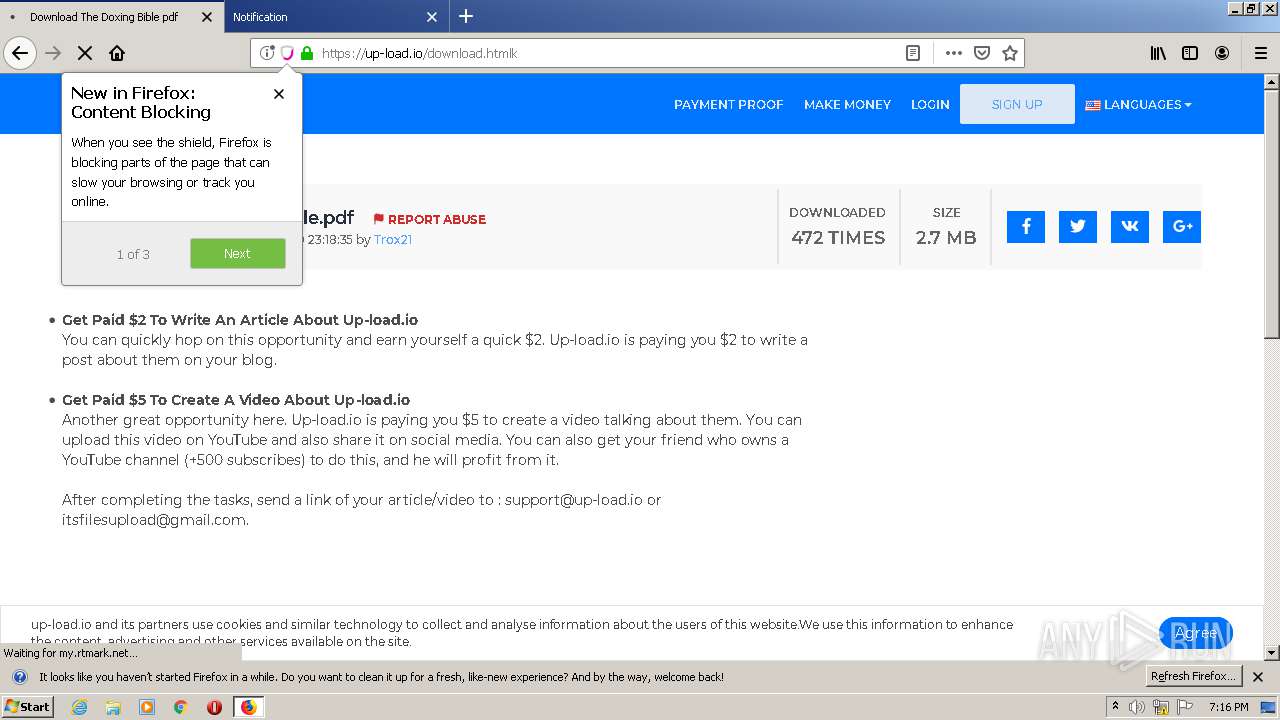Expand the LANGUAGES dropdown
Viewport: 1280px width, 720px height.
click(1138, 104)
